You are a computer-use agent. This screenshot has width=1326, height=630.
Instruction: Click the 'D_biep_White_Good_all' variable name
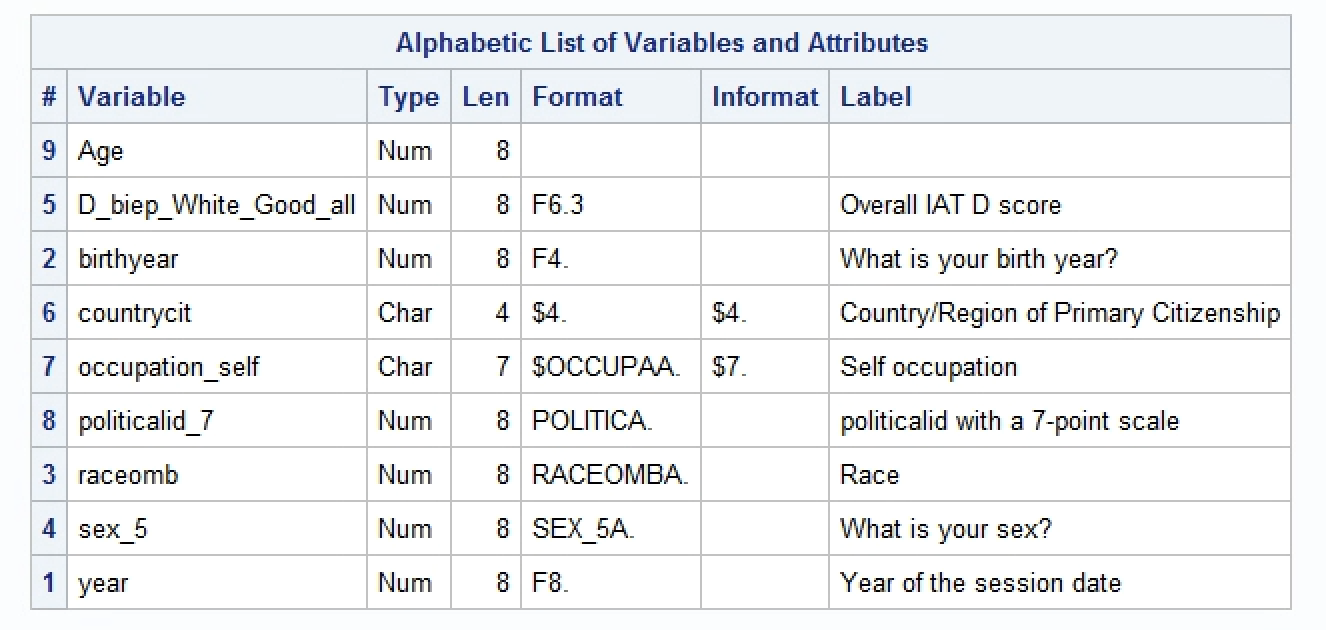[216, 205]
